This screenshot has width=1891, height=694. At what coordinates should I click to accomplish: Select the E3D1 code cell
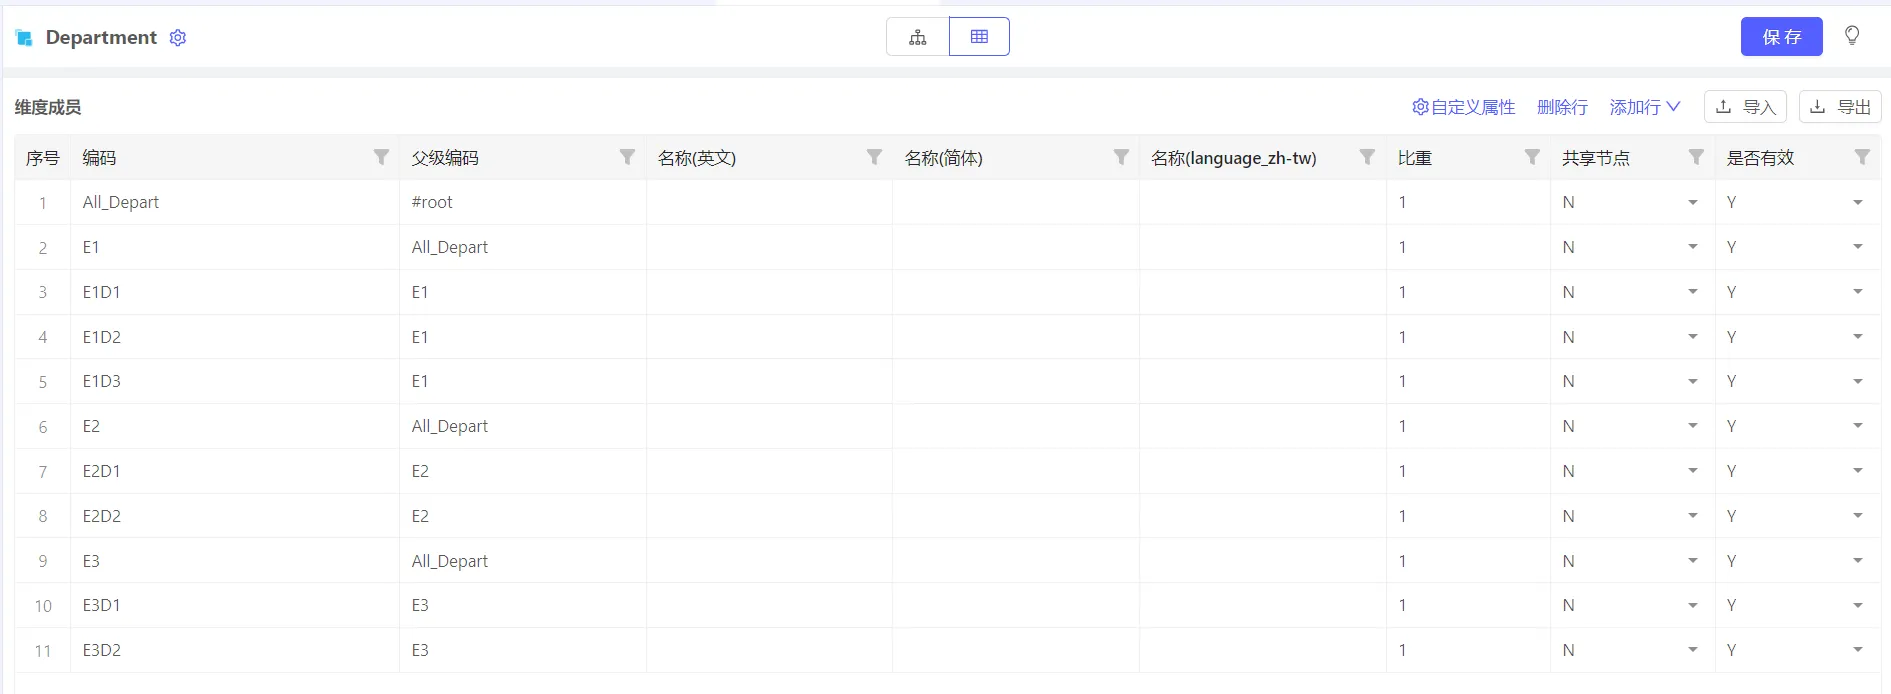pyautogui.click(x=235, y=605)
